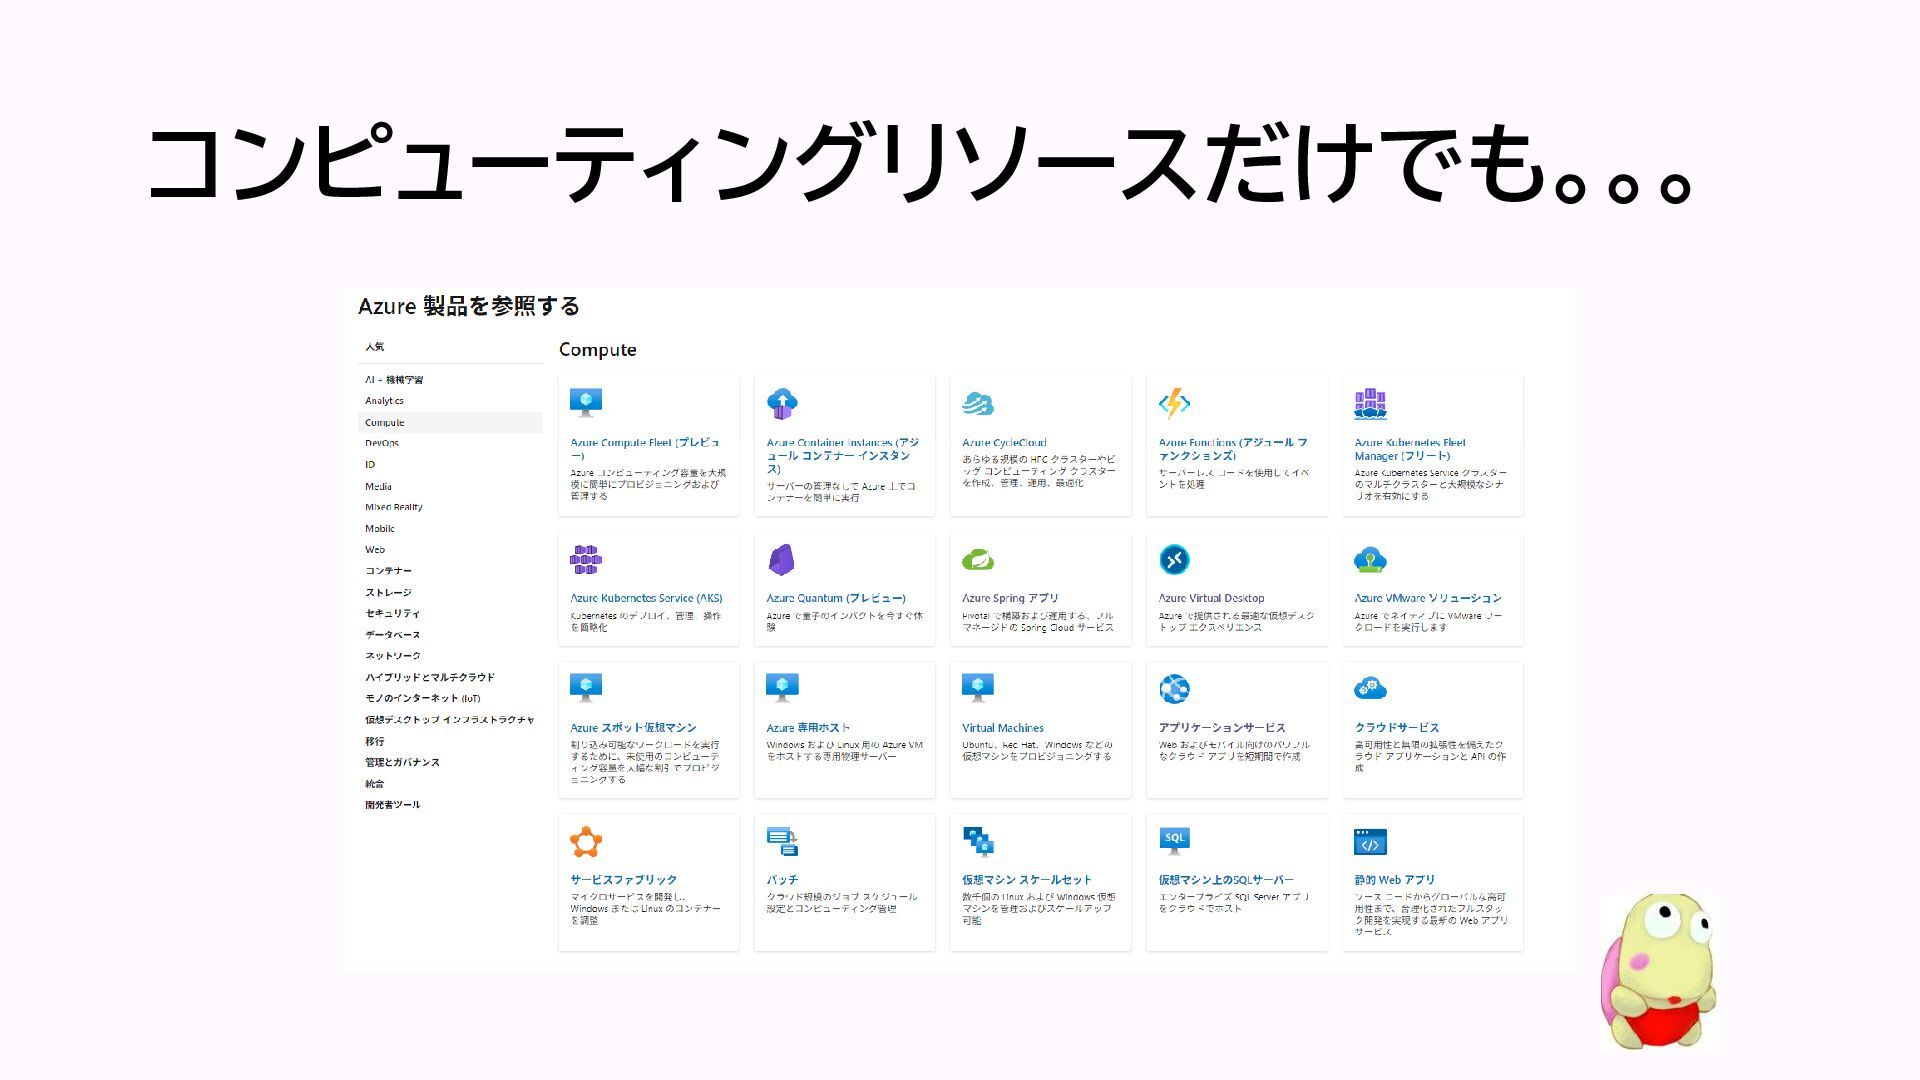Click the Cloud Services gear cloud icon

tap(1370, 688)
